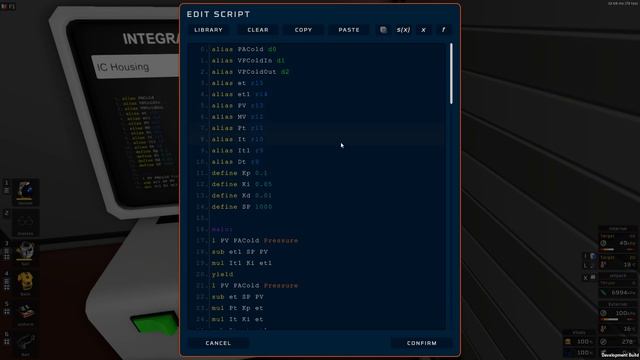Click line 'mul It Ki et'
This screenshot has height=360, width=640.
click(237, 320)
